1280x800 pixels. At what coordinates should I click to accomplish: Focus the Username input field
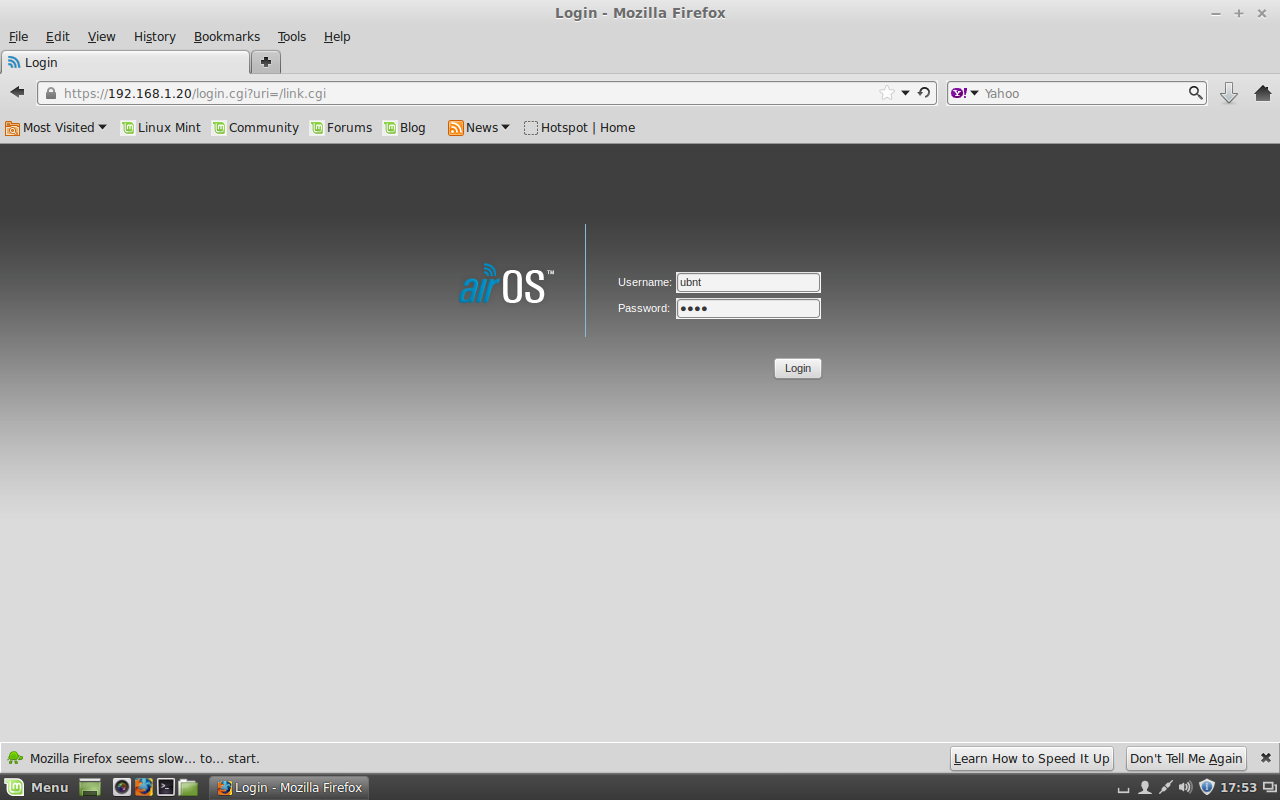pyautogui.click(x=748, y=282)
